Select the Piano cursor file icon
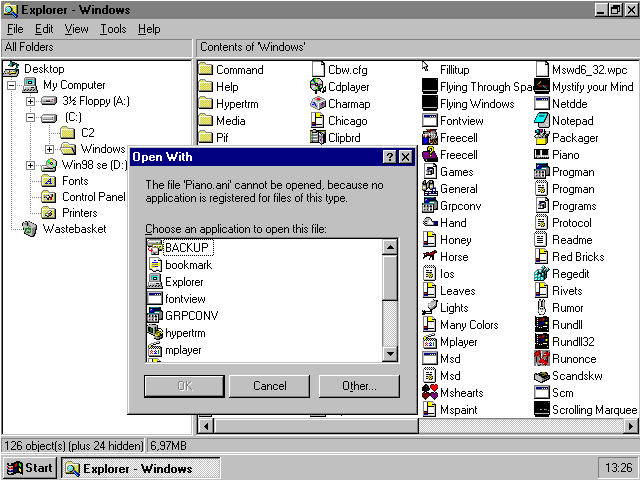Viewport: 640px width, 480px height. 542,155
